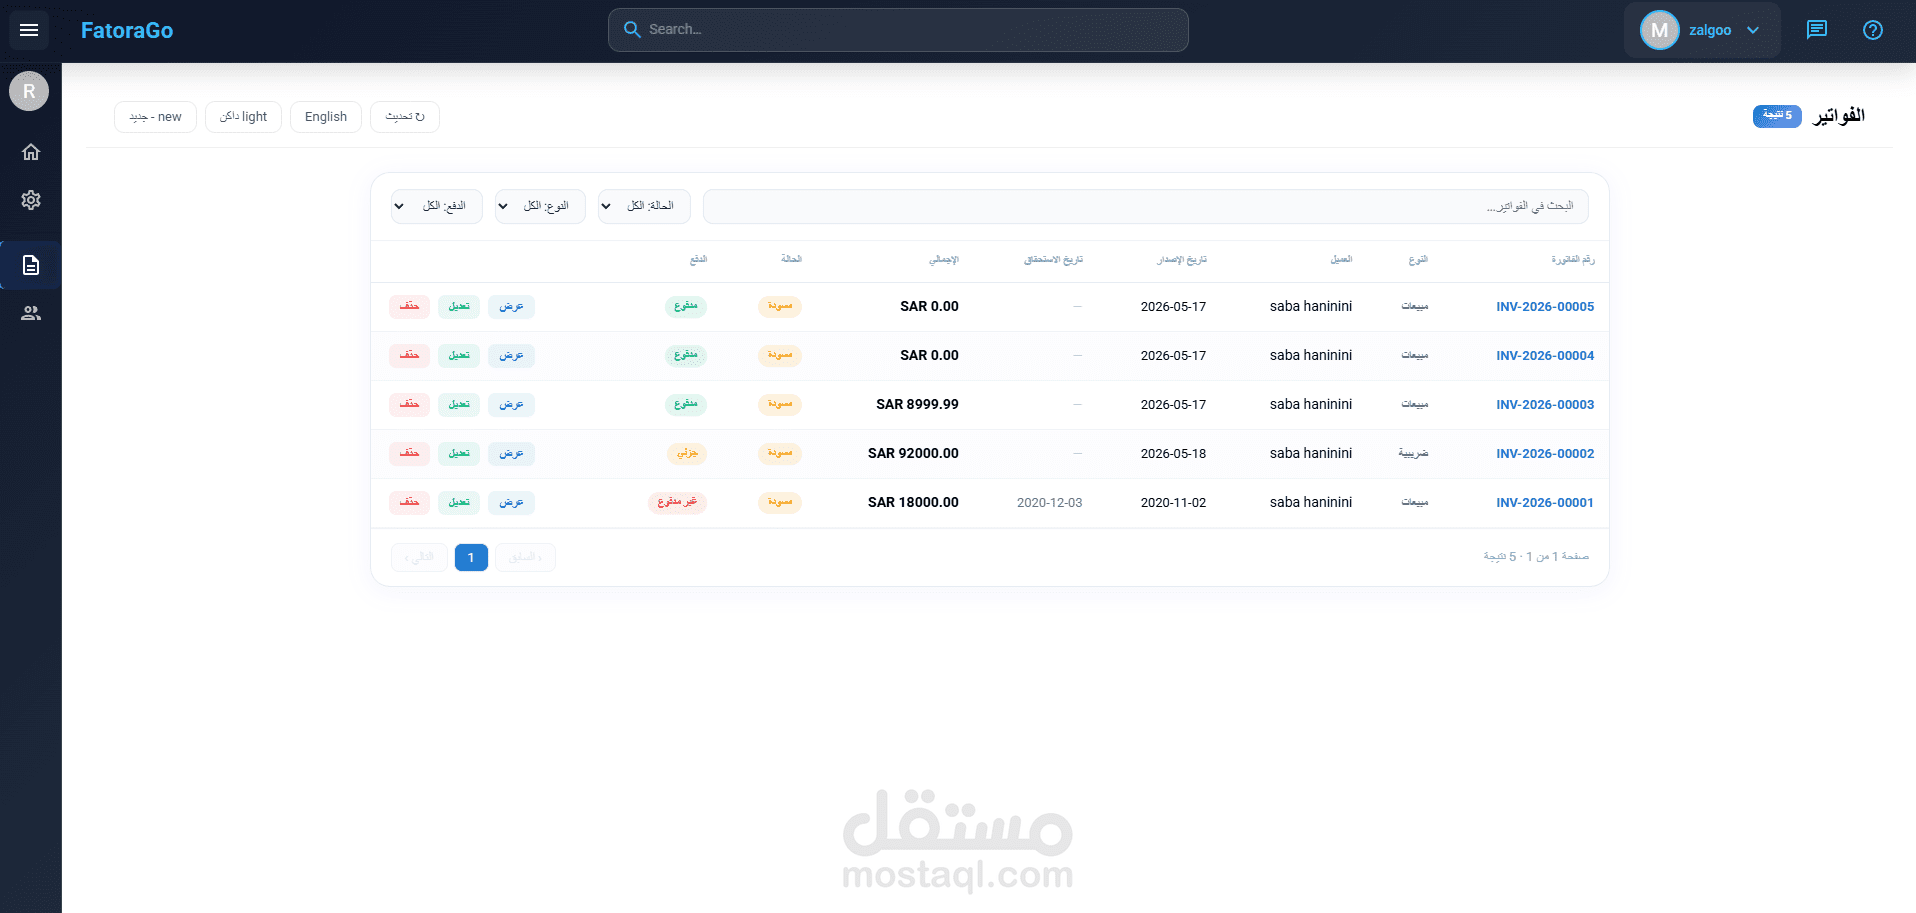Screen dimensions: 1916x913
Task: Click تعديل edit button for INV-2026-00001
Action: coord(459,502)
